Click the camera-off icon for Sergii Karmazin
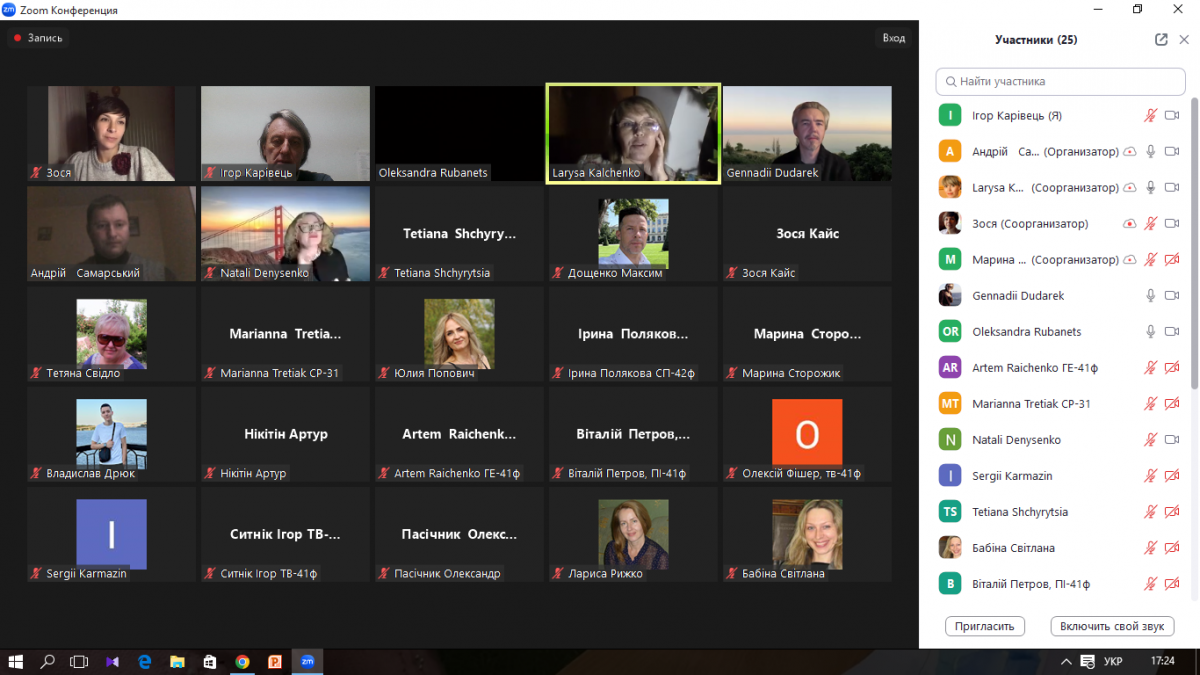Viewport: 1200px width, 675px height. (1172, 476)
